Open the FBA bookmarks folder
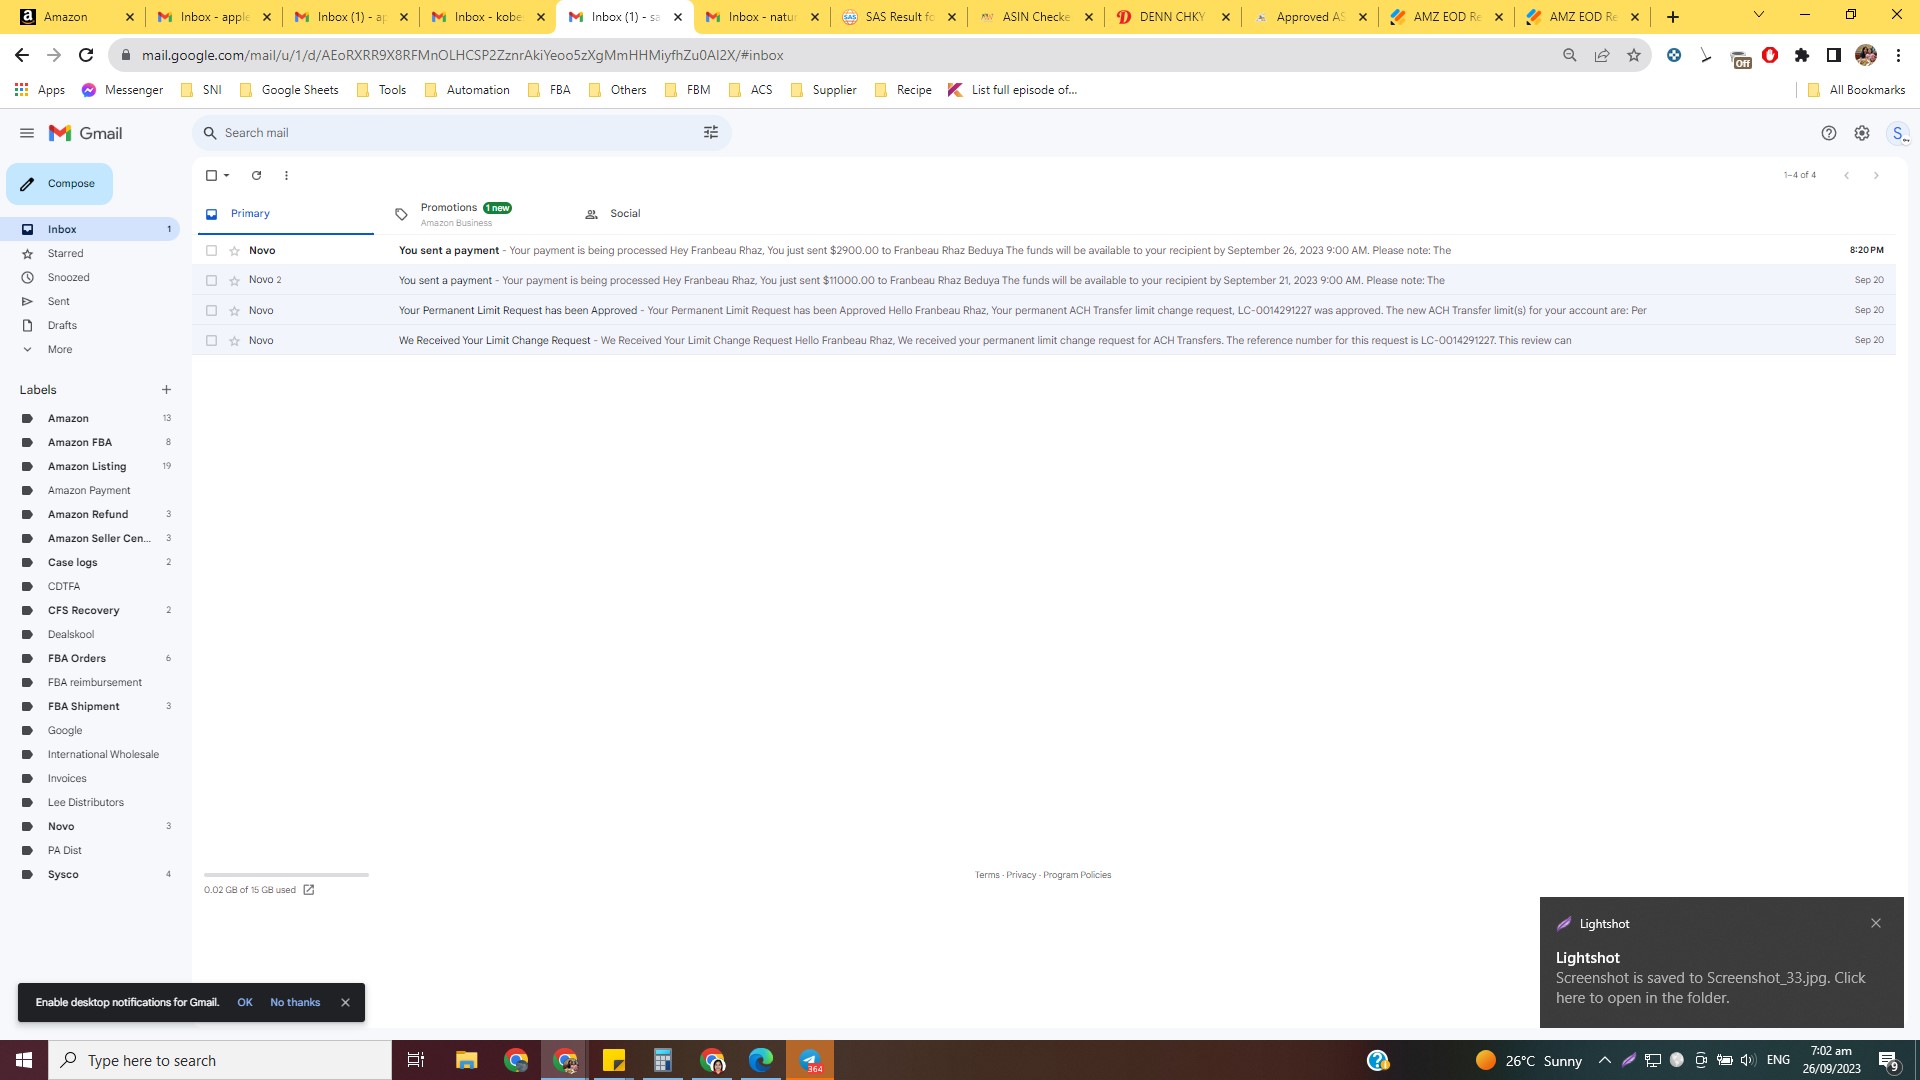Image resolution: width=1920 pixels, height=1080 pixels. click(549, 90)
